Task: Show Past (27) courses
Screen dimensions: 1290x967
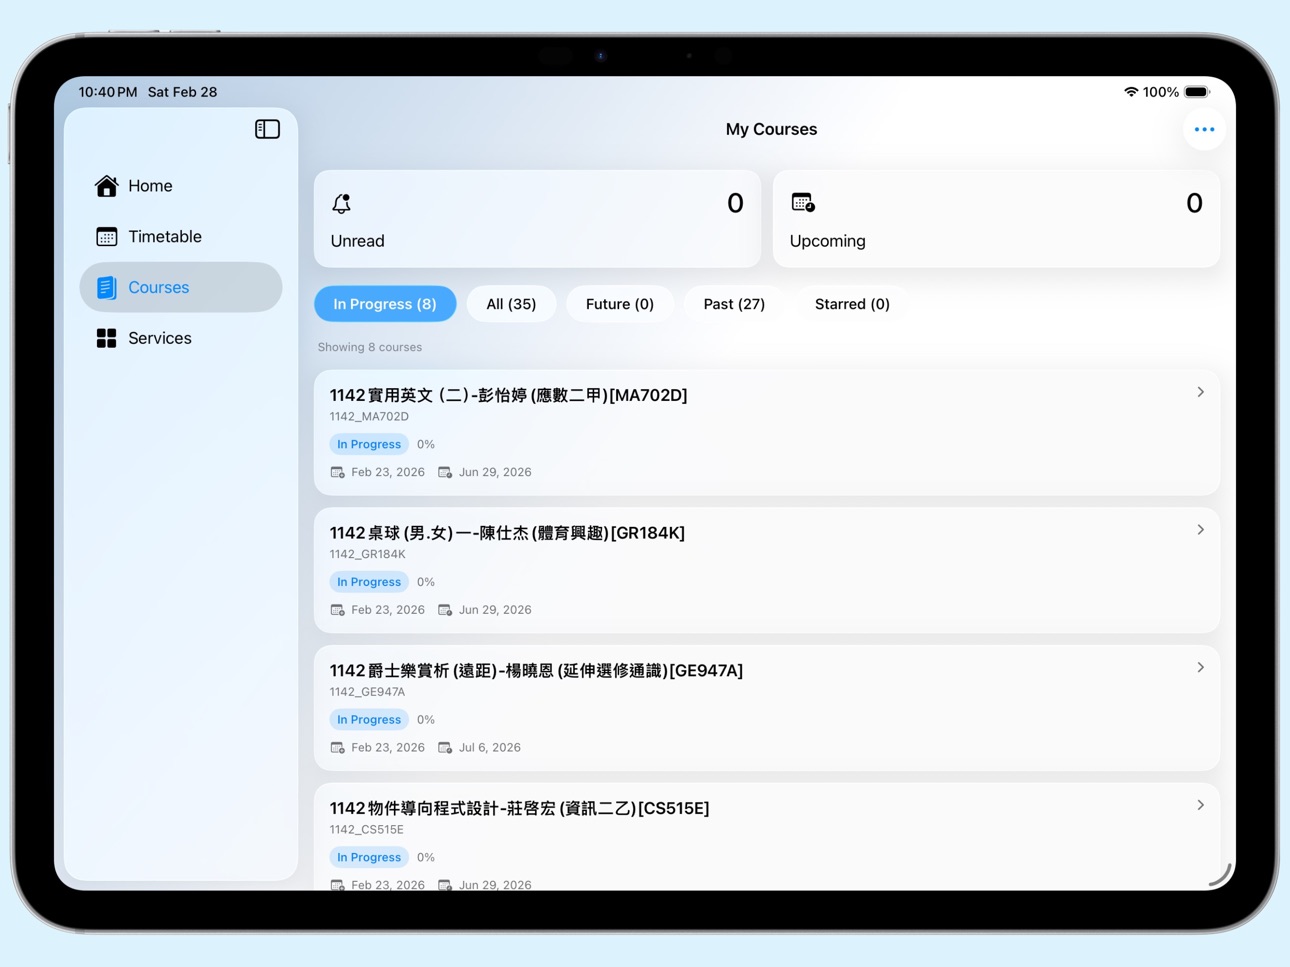Action: pos(734,304)
